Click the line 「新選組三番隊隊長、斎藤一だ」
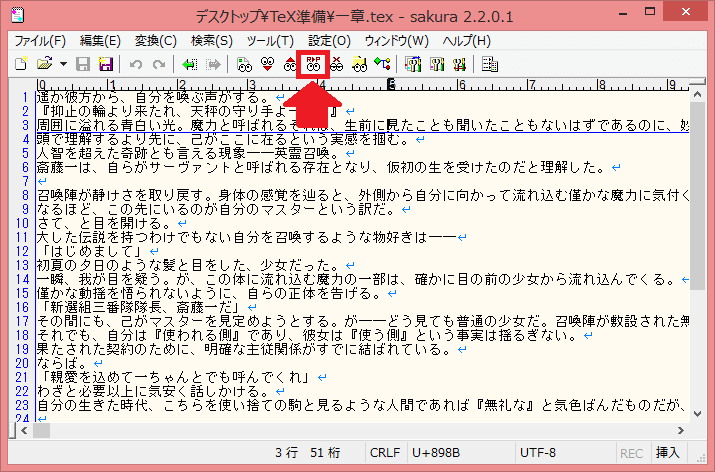The width and height of the screenshot is (715, 472). click(x=142, y=307)
